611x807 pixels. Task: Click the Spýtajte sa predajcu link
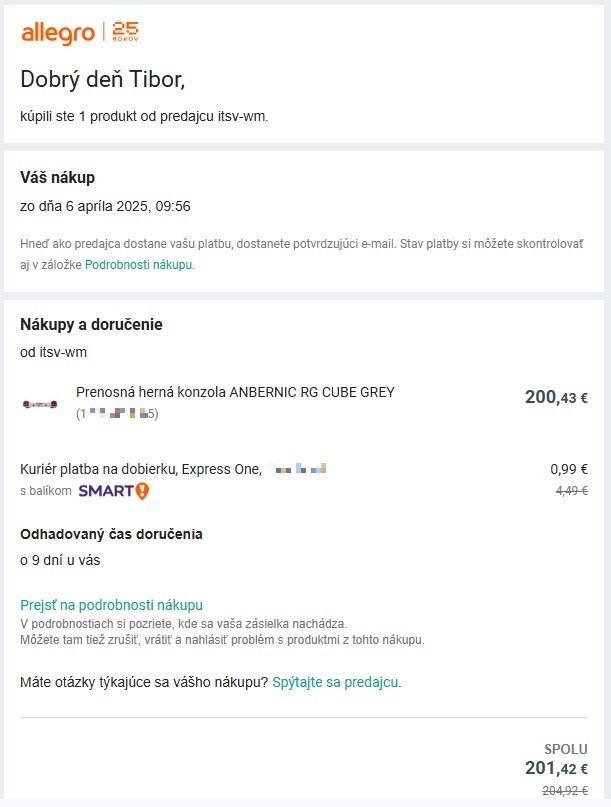pyautogui.click(x=336, y=682)
